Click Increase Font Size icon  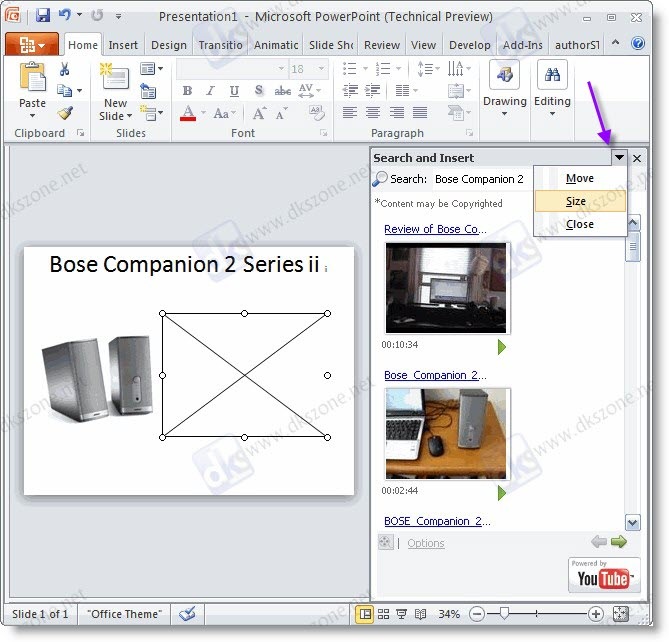click(259, 113)
